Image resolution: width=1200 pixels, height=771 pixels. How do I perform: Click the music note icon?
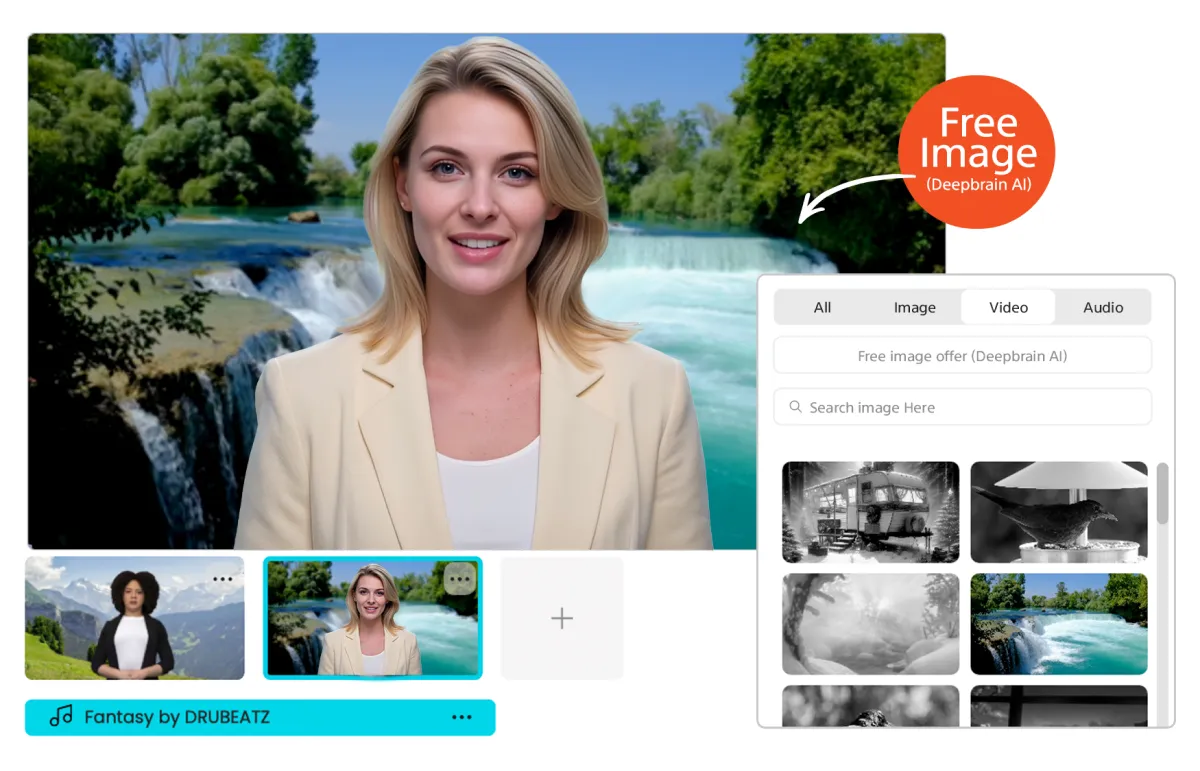[61, 716]
